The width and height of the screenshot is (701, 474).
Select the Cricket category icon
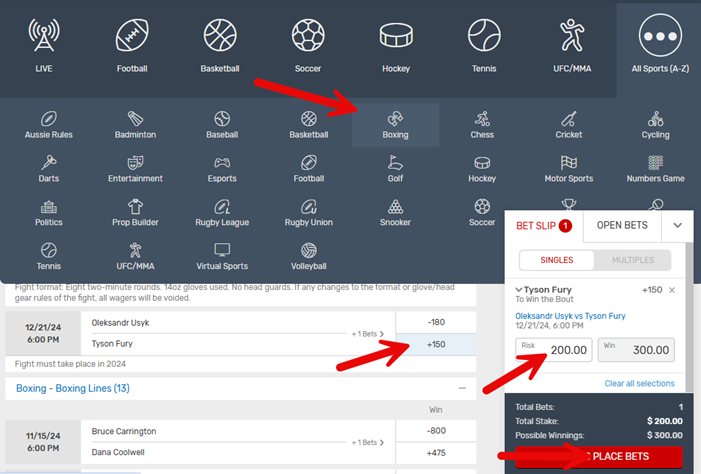(569, 125)
